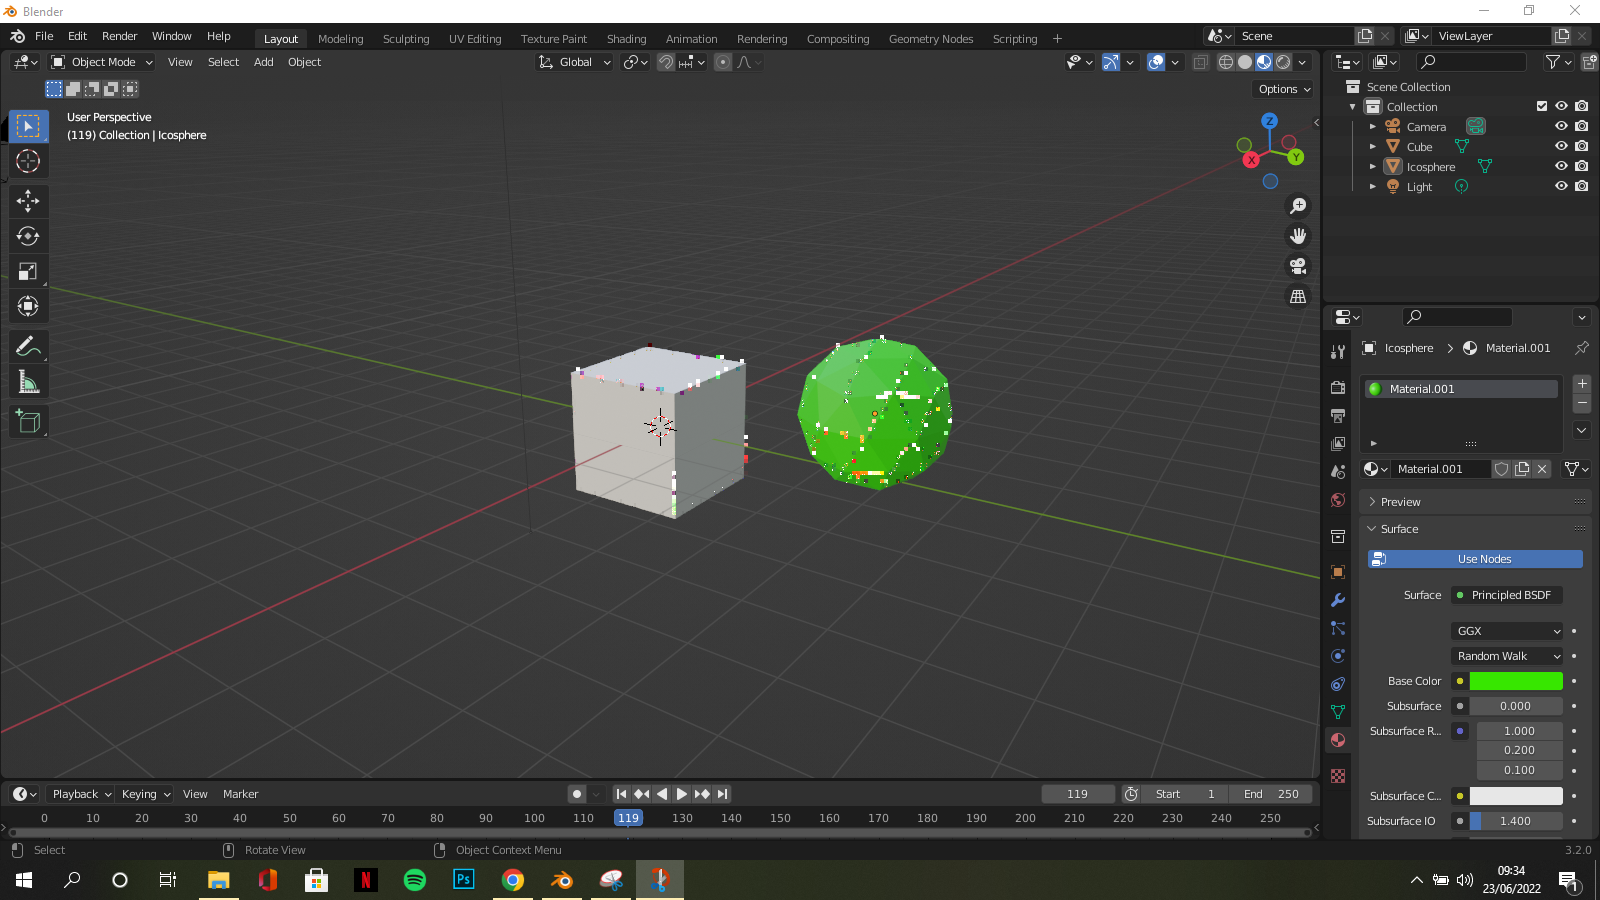Expand the Icosphere tree item arrow
This screenshot has height=900, width=1600.
1373,167
